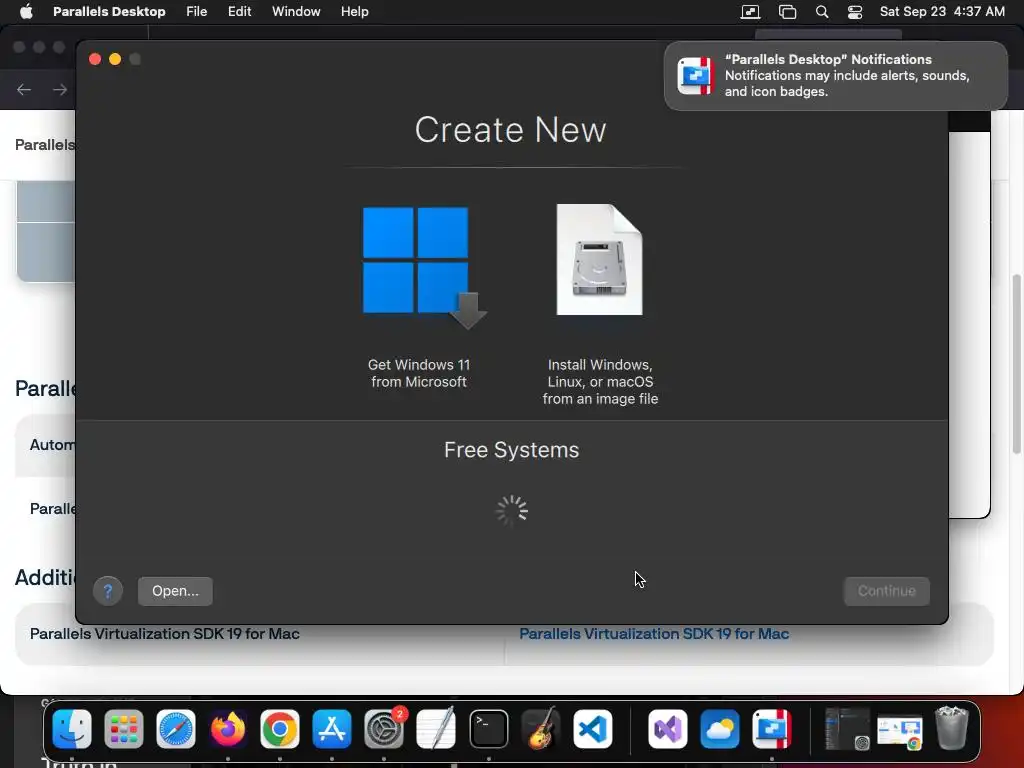The height and width of the screenshot is (768, 1024).
Task: Open the Help menu
Action: (x=355, y=12)
